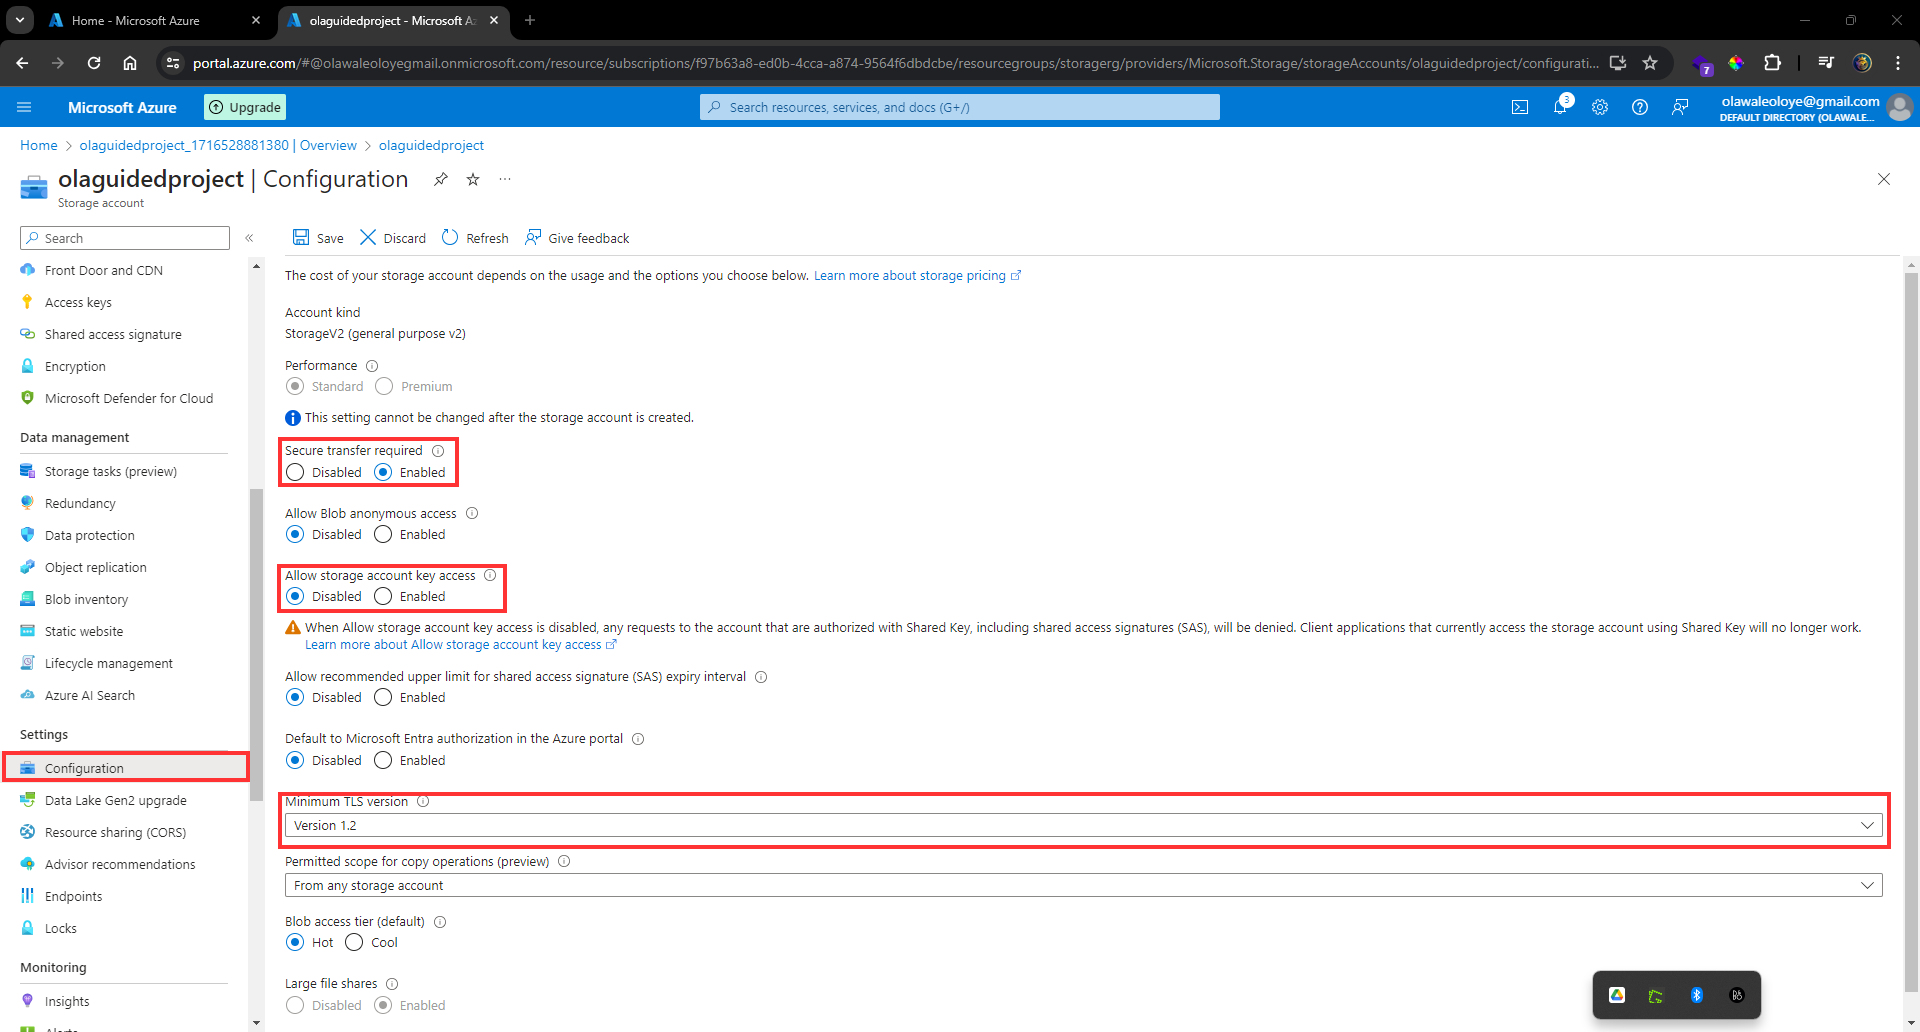Viewport: 1920px width, 1032px height.
Task: Click the header Feedback icon
Action: pos(1680,107)
